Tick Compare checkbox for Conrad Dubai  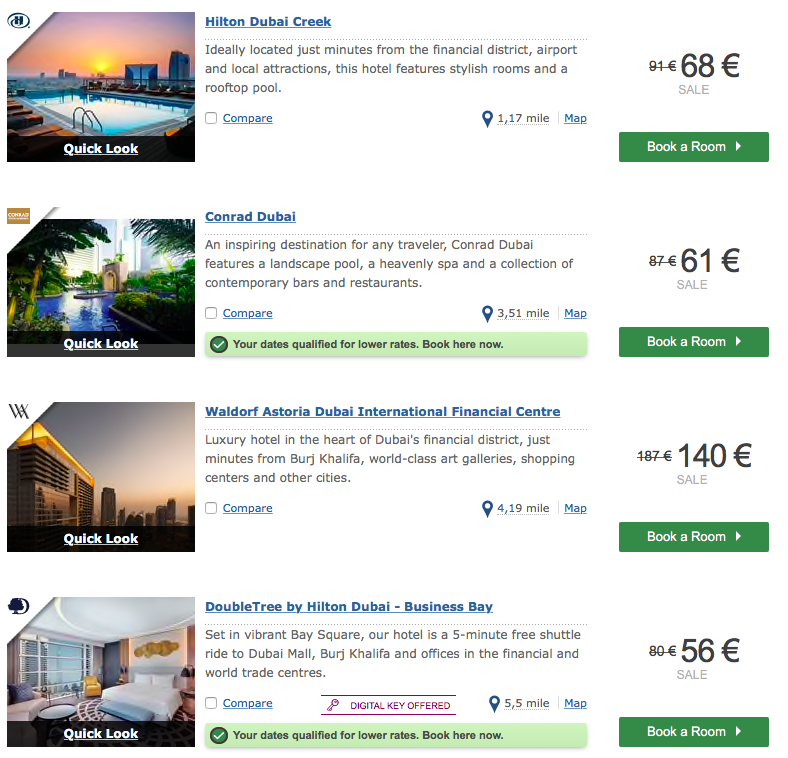(x=211, y=313)
